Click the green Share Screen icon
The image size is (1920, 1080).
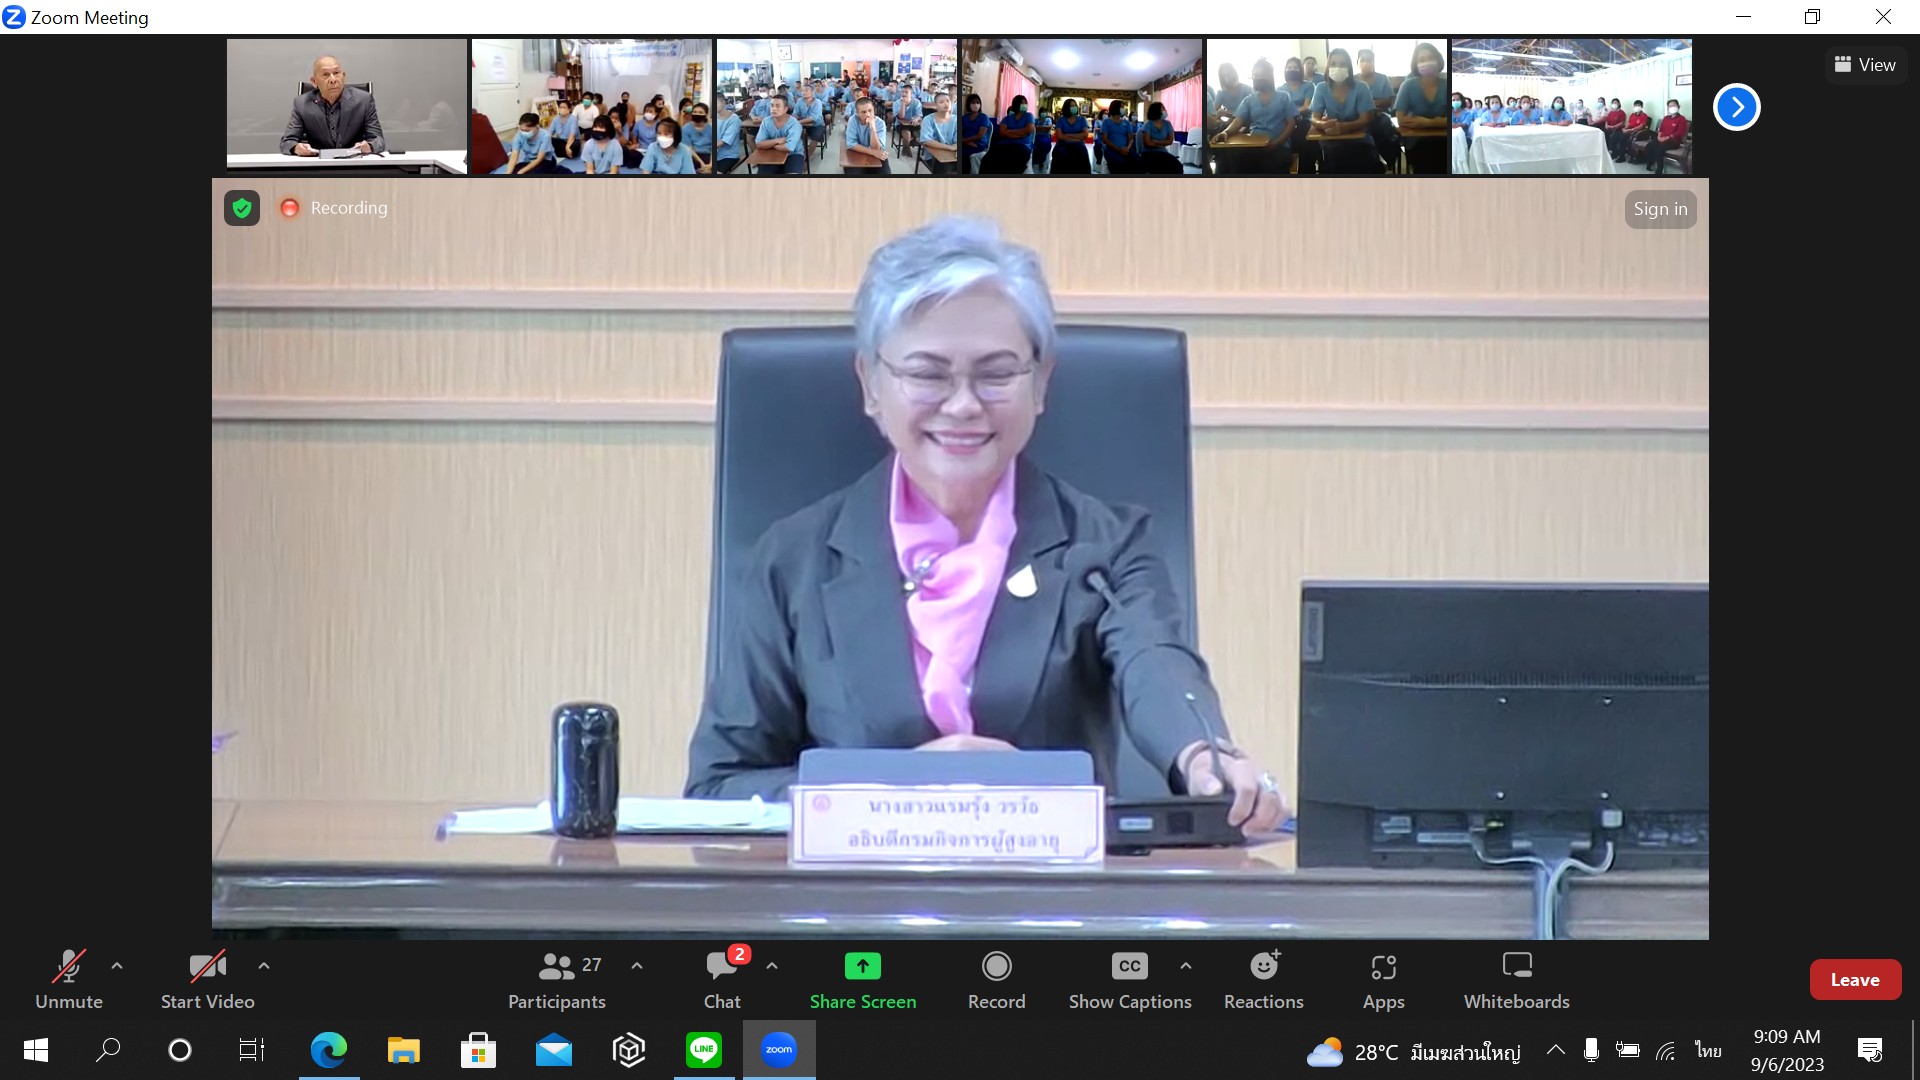(862, 966)
